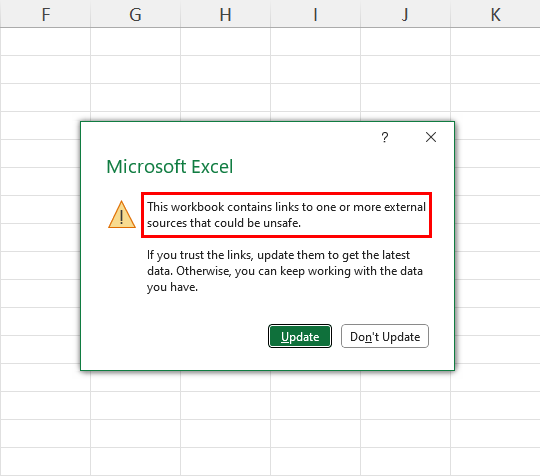This screenshot has width=540, height=476.
Task: Click the top cell under column H
Action: pyautogui.click(x=226, y=42)
